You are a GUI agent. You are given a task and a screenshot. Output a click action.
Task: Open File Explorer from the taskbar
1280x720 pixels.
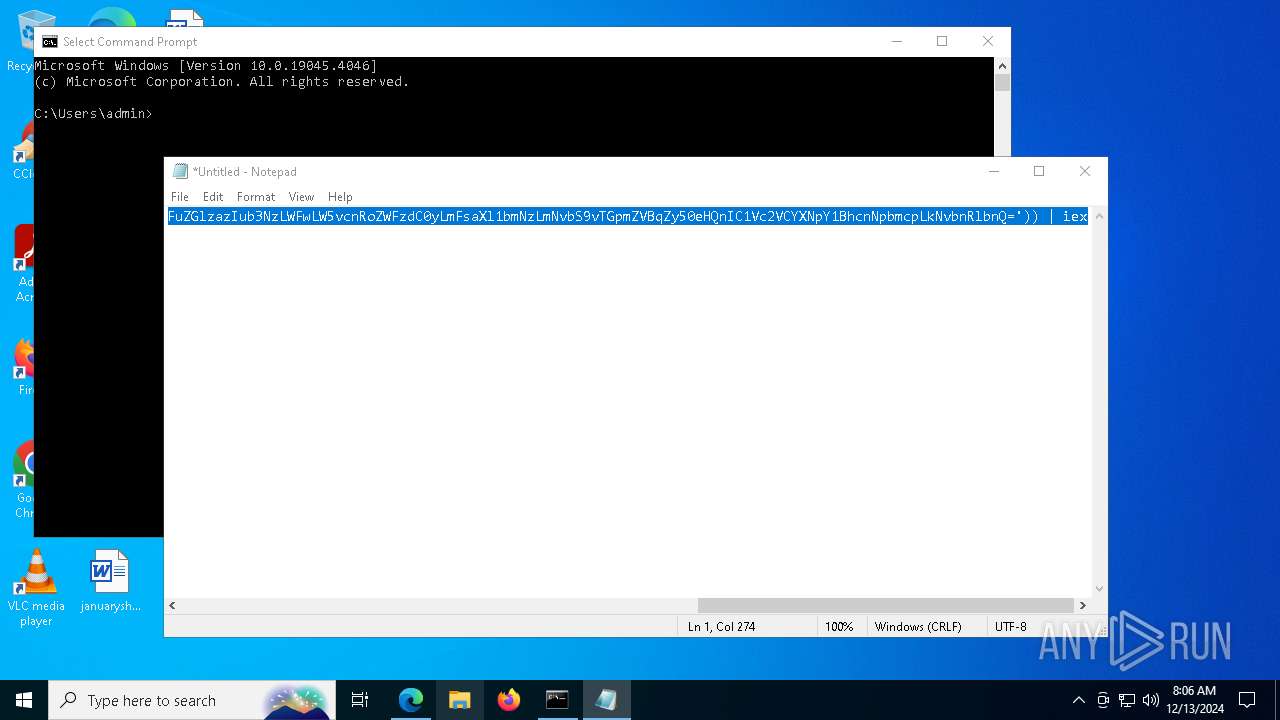460,700
